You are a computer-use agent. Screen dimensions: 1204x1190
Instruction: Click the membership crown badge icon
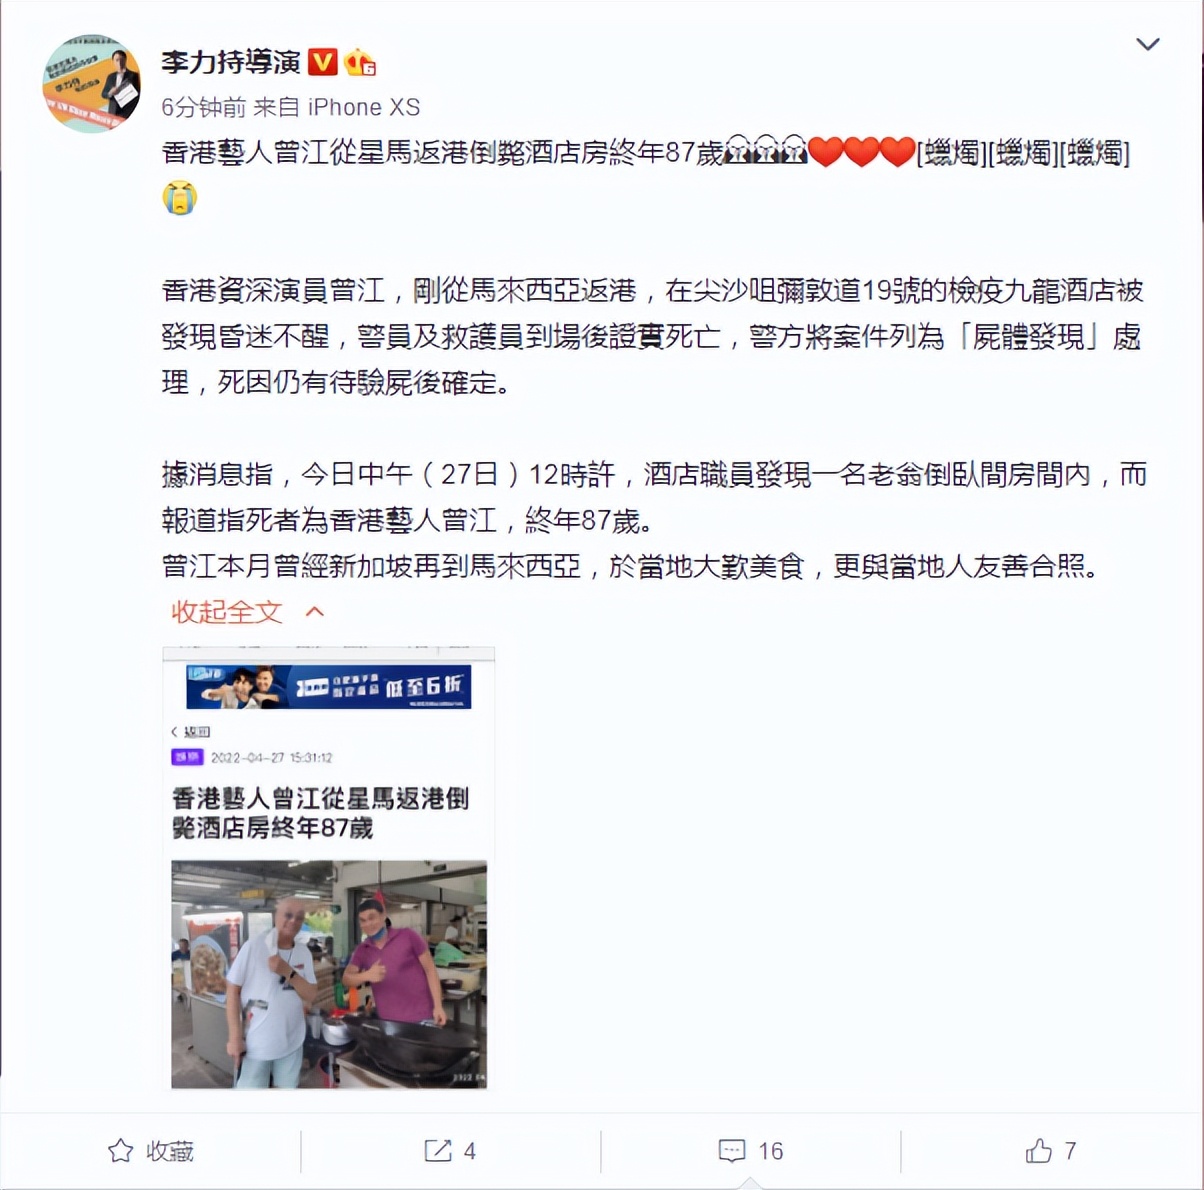(x=359, y=62)
